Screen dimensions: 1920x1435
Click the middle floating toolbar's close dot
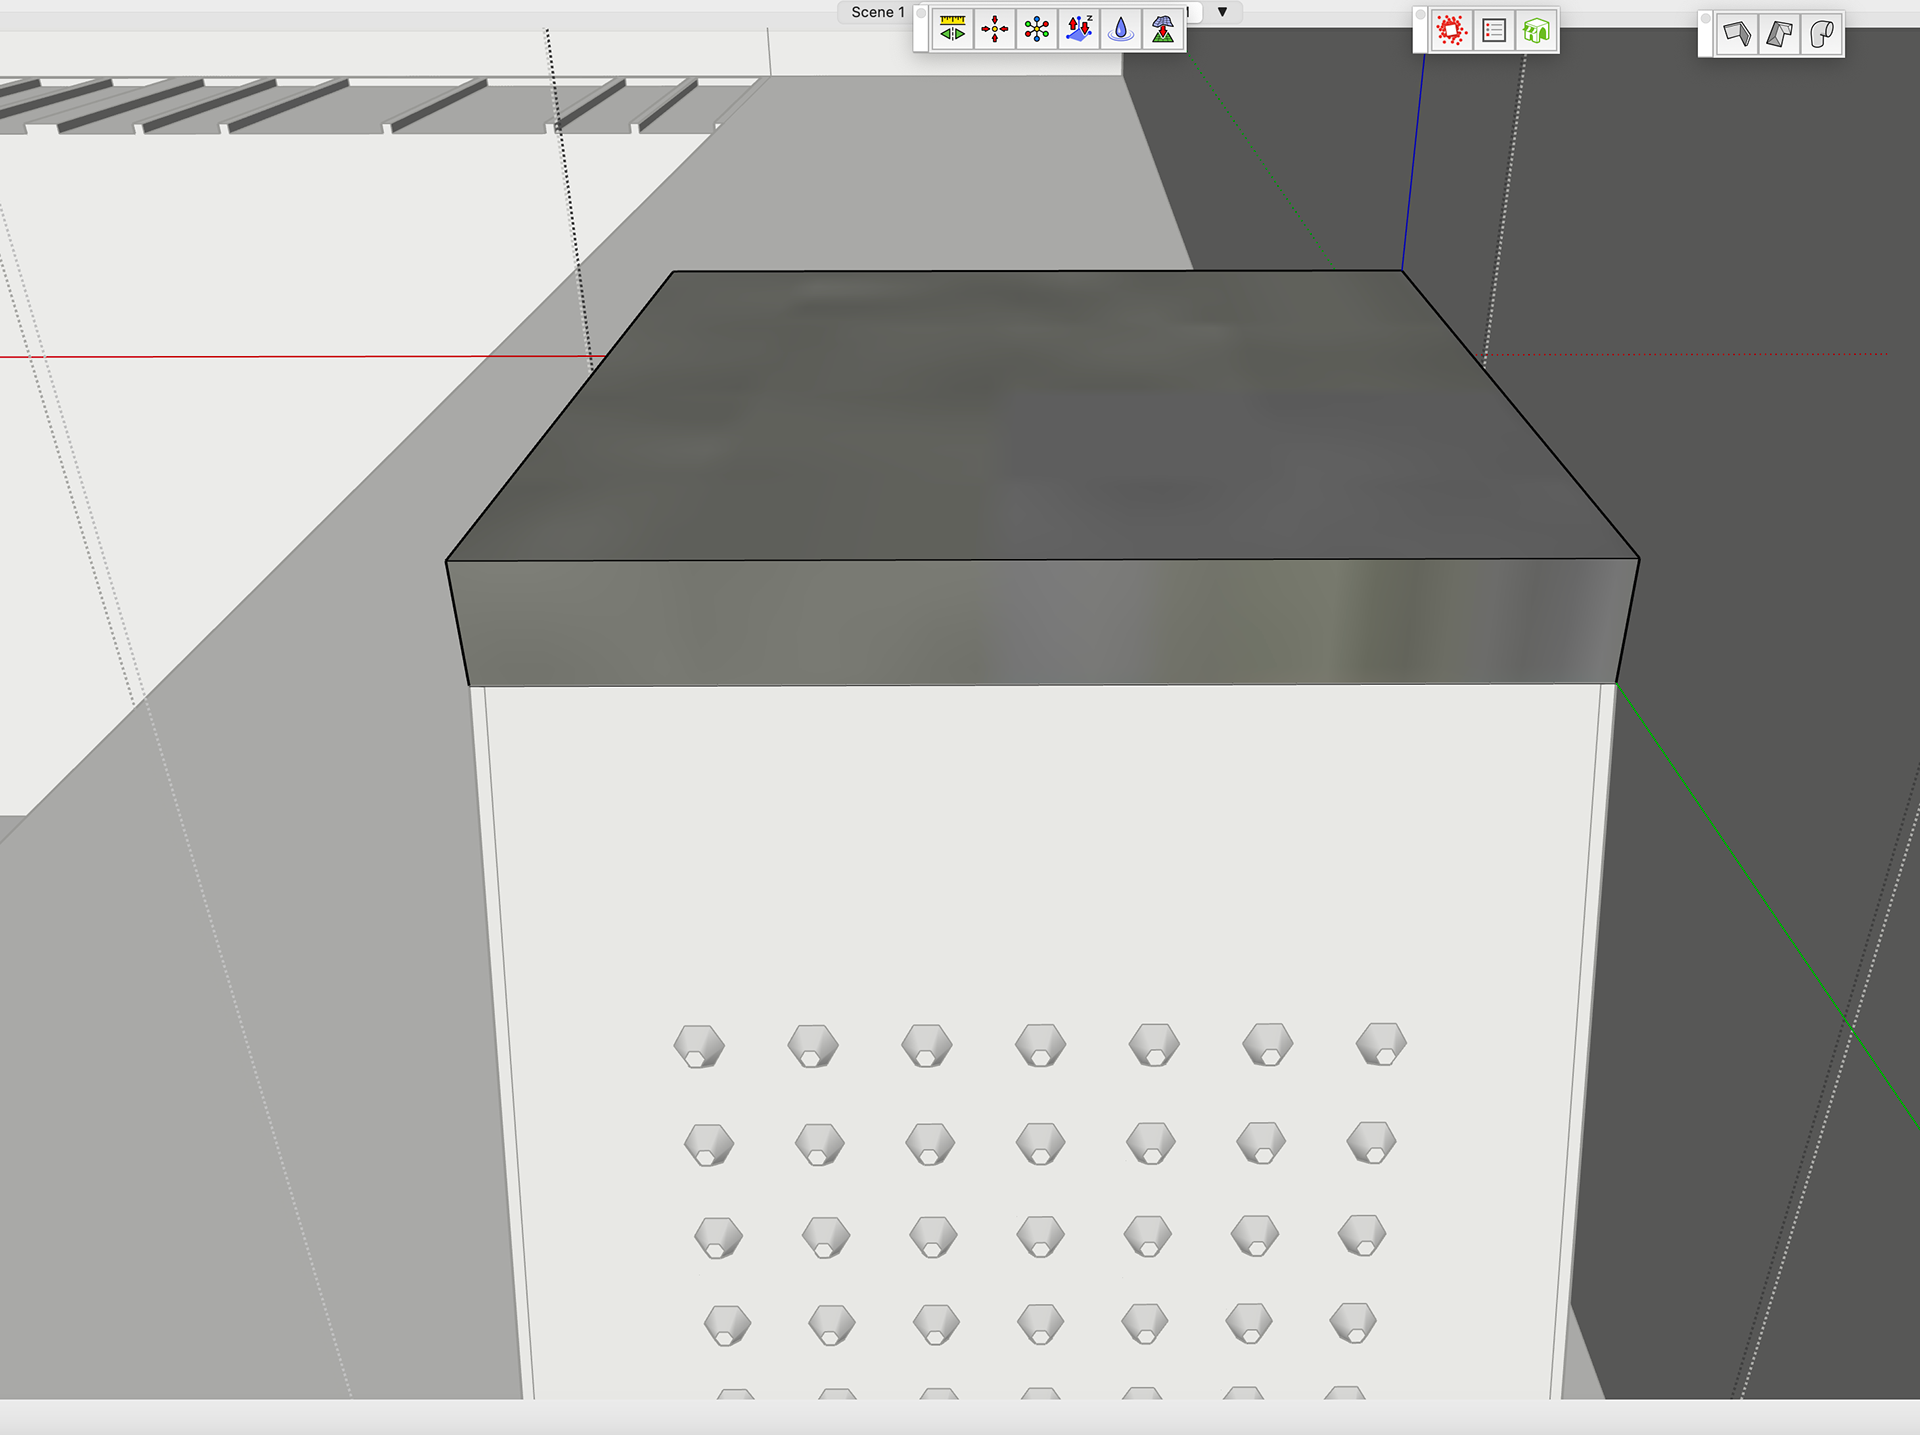click(x=1420, y=15)
